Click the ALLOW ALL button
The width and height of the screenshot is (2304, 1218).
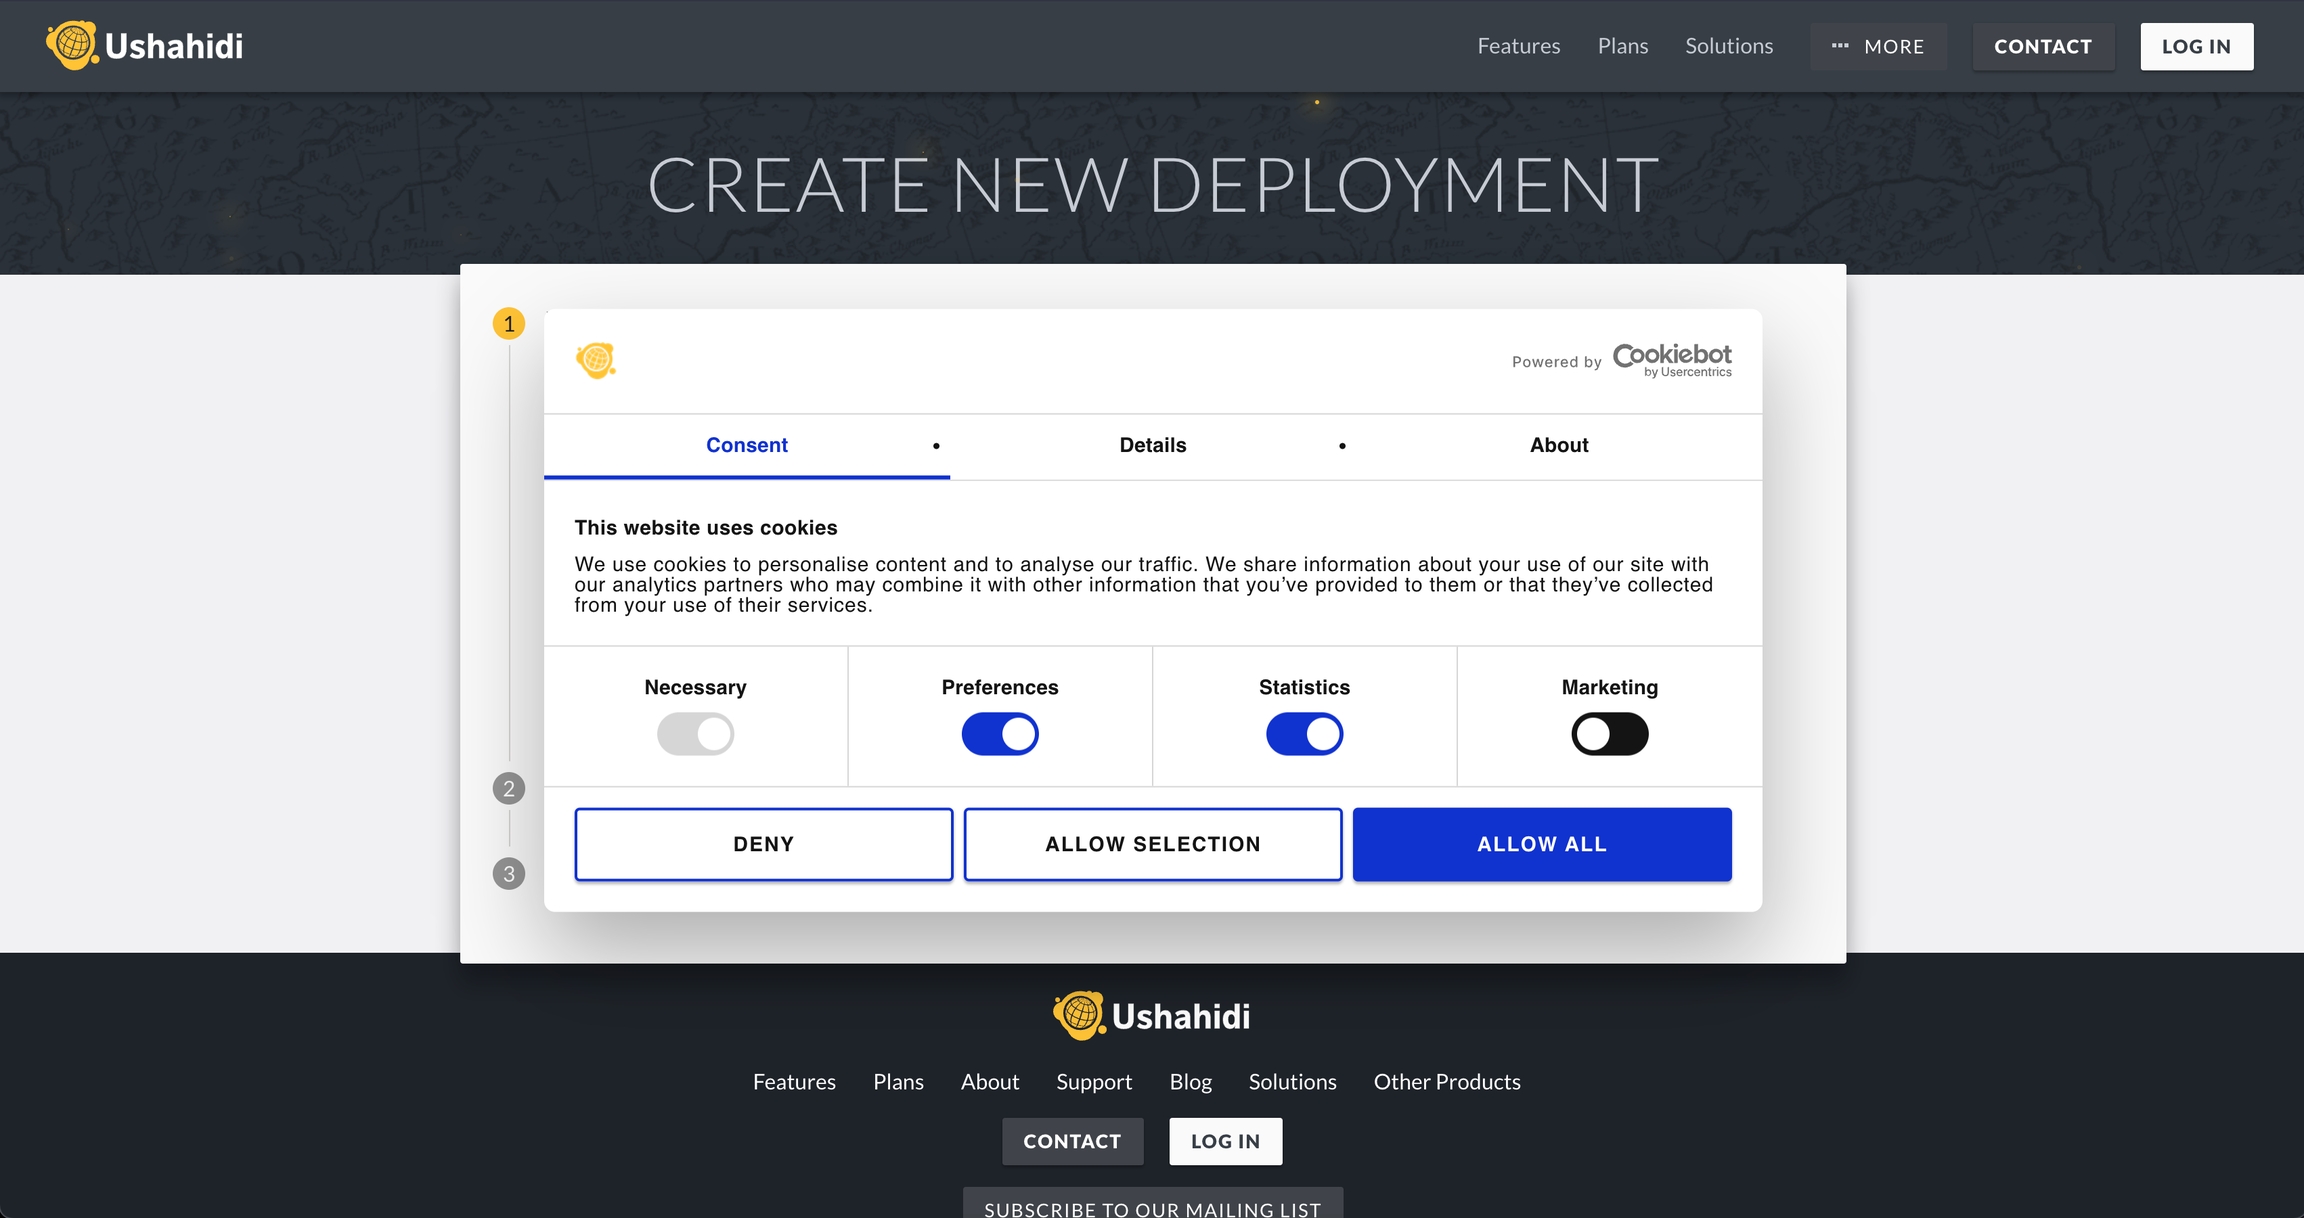tap(1541, 843)
